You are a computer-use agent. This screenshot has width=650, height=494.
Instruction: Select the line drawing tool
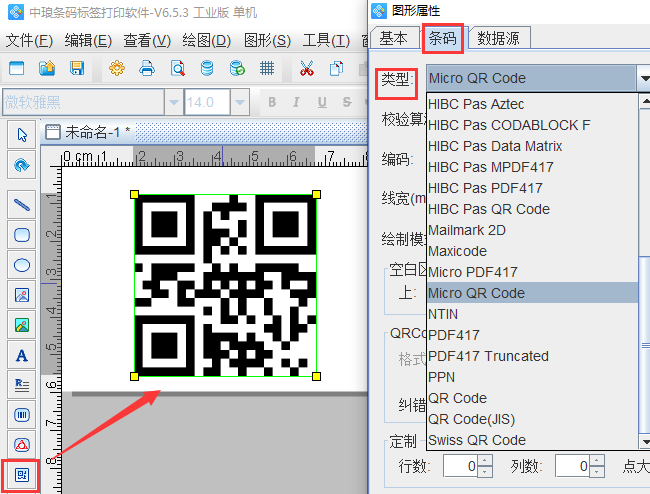point(21,204)
